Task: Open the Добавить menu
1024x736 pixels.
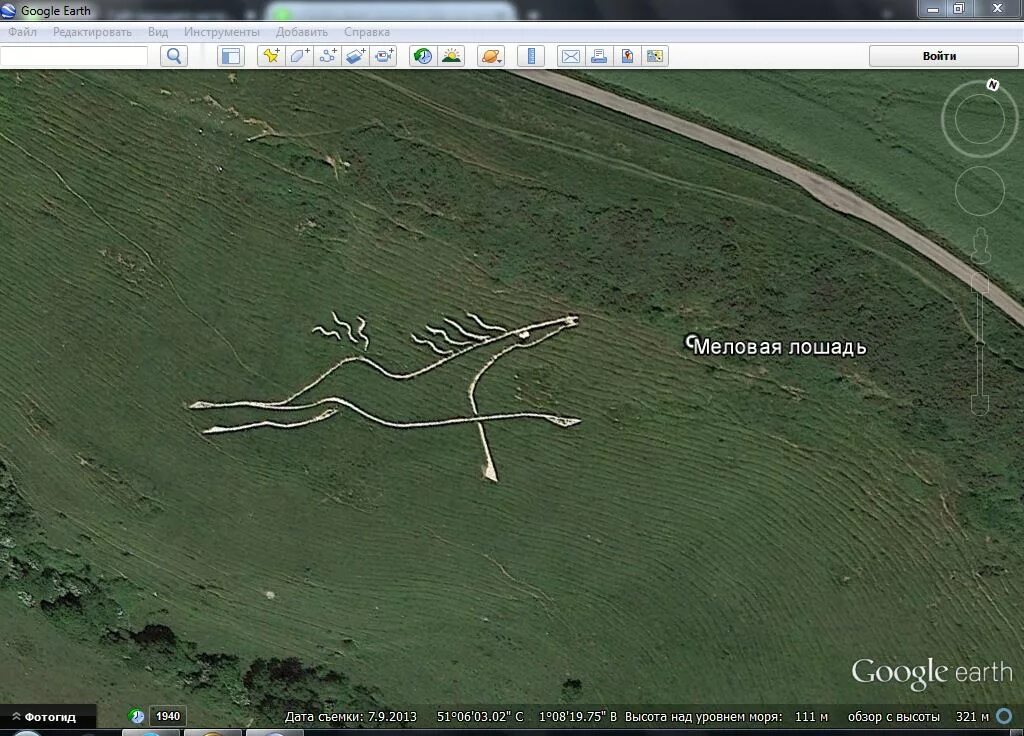Action: coord(302,31)
